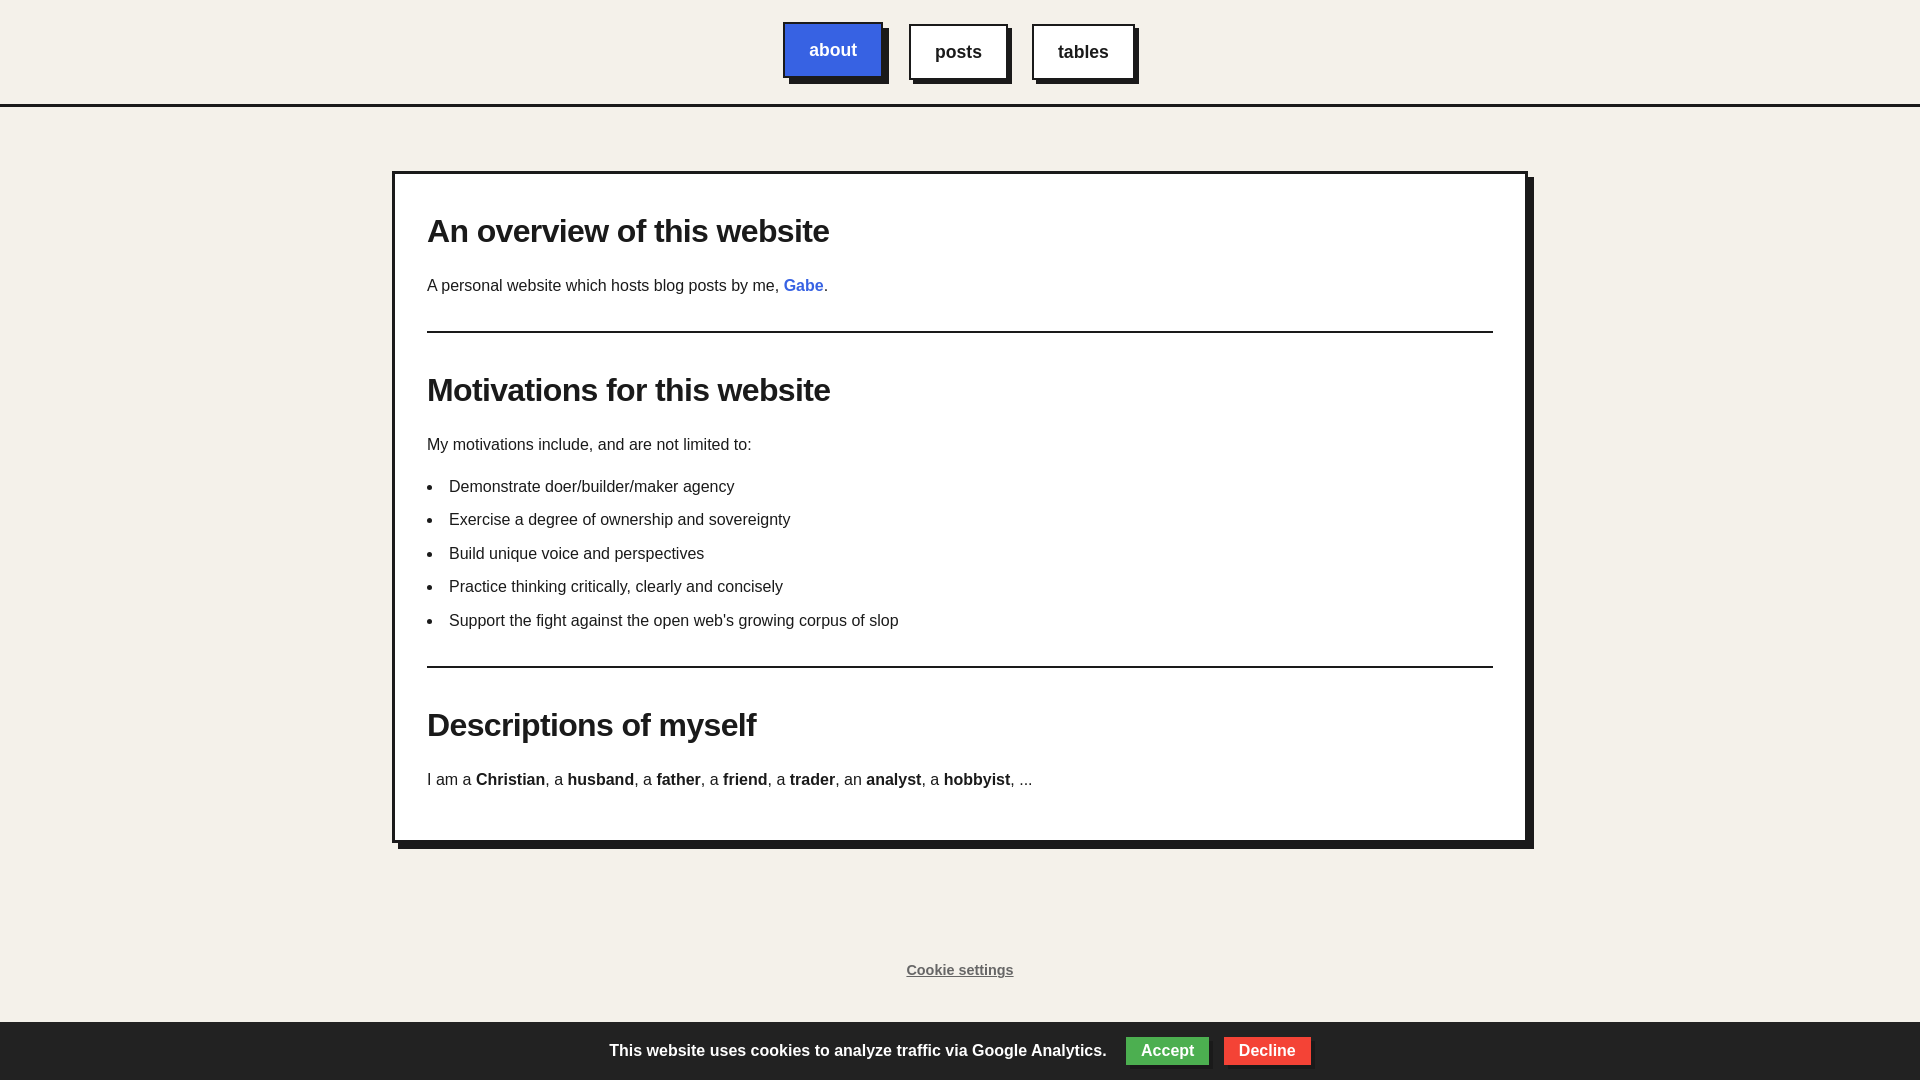Open the about navigation tab
This screenshot has height=1080, width=1920.
click(833, 50)
